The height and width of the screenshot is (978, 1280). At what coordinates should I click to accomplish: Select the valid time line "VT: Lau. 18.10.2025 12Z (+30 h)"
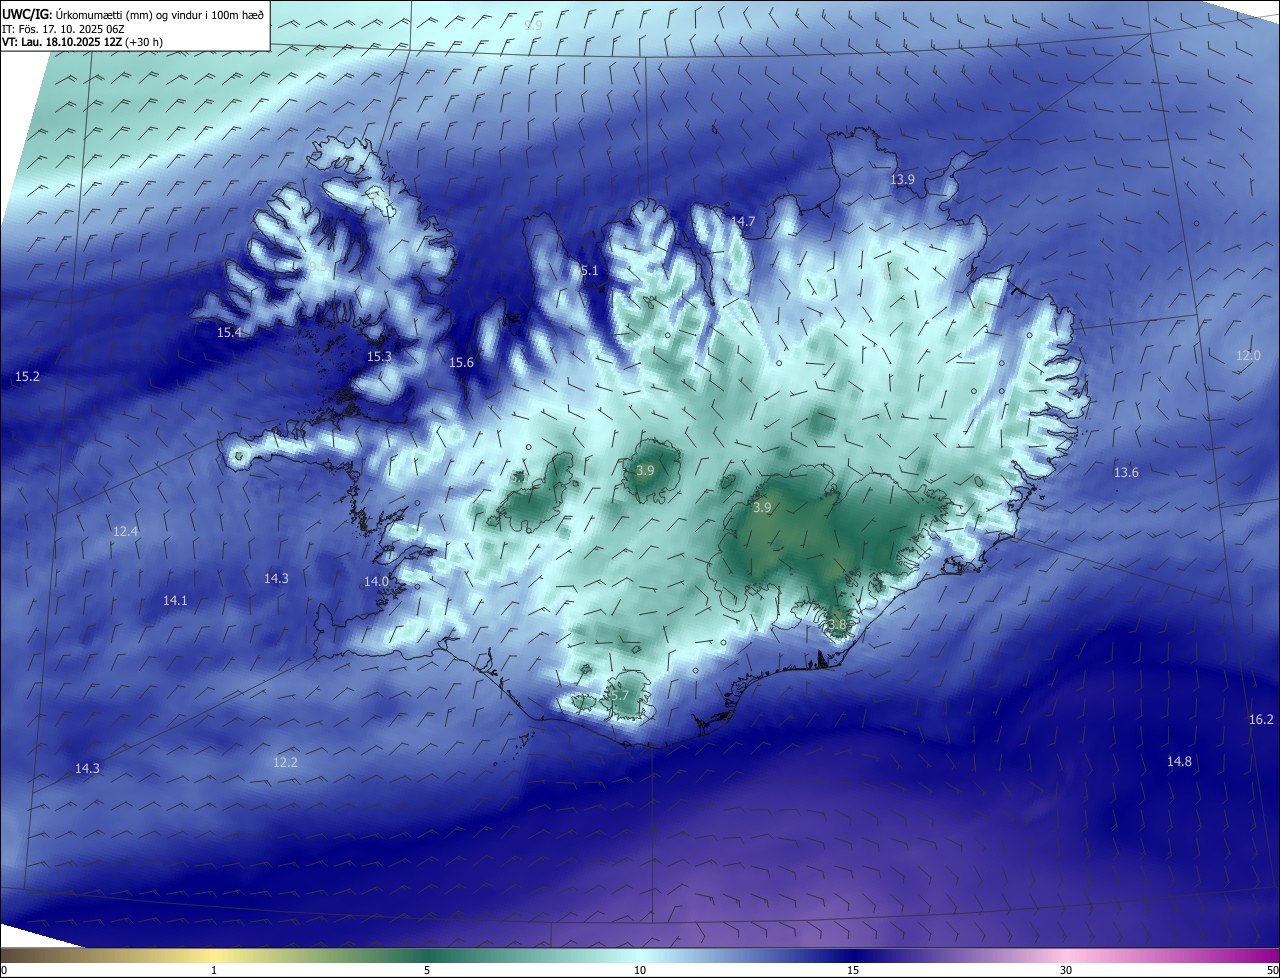pyautogui.click(x=82, y=43)
